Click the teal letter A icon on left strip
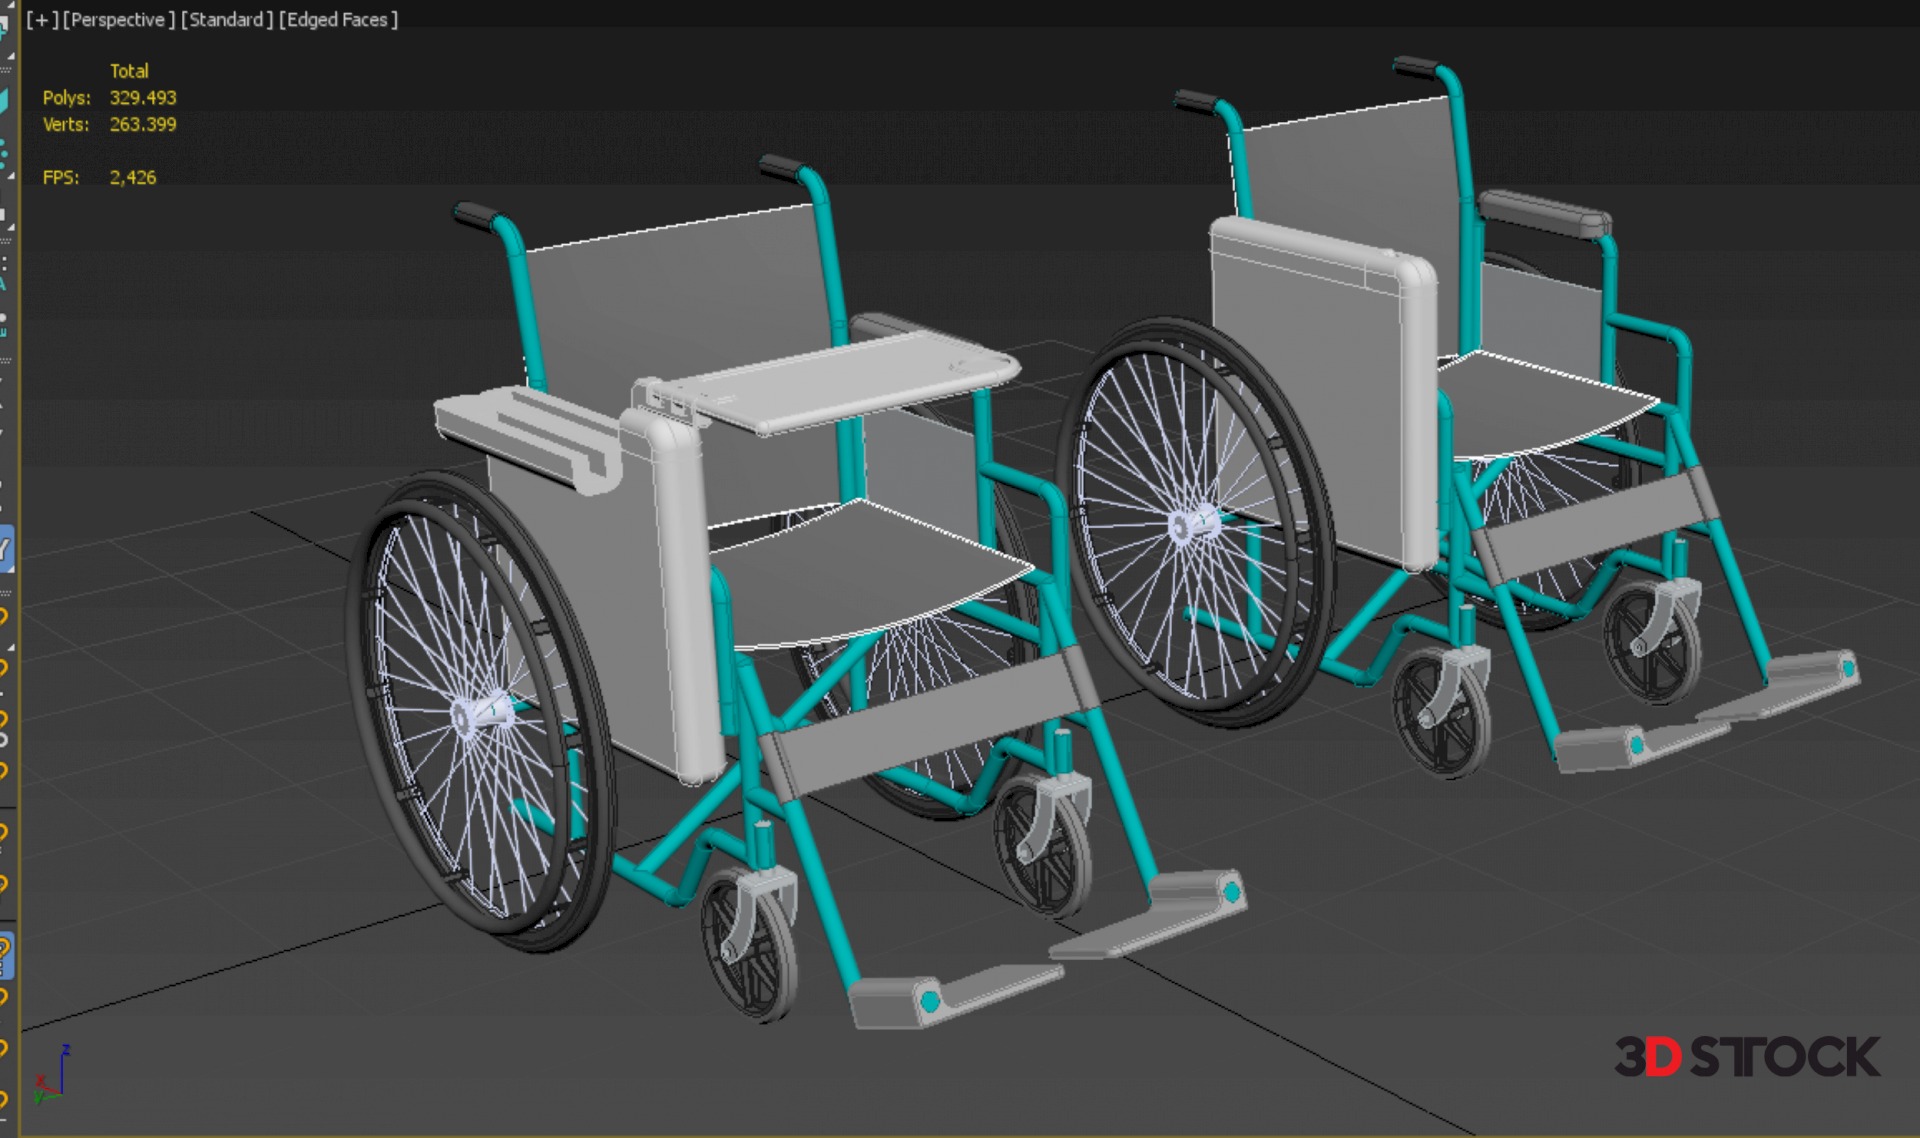Viewport: 1920px width, 1138px height. 3,285
